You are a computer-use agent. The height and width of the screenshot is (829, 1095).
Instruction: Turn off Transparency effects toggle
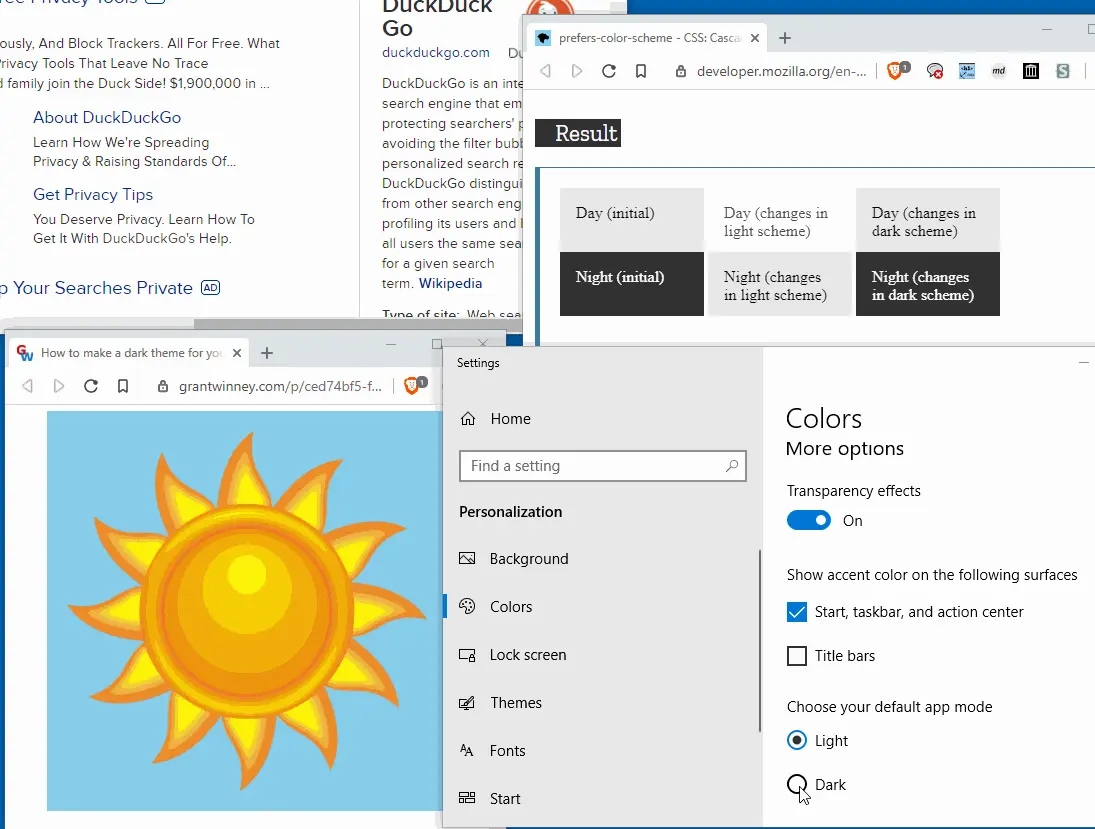pos(809,520)
